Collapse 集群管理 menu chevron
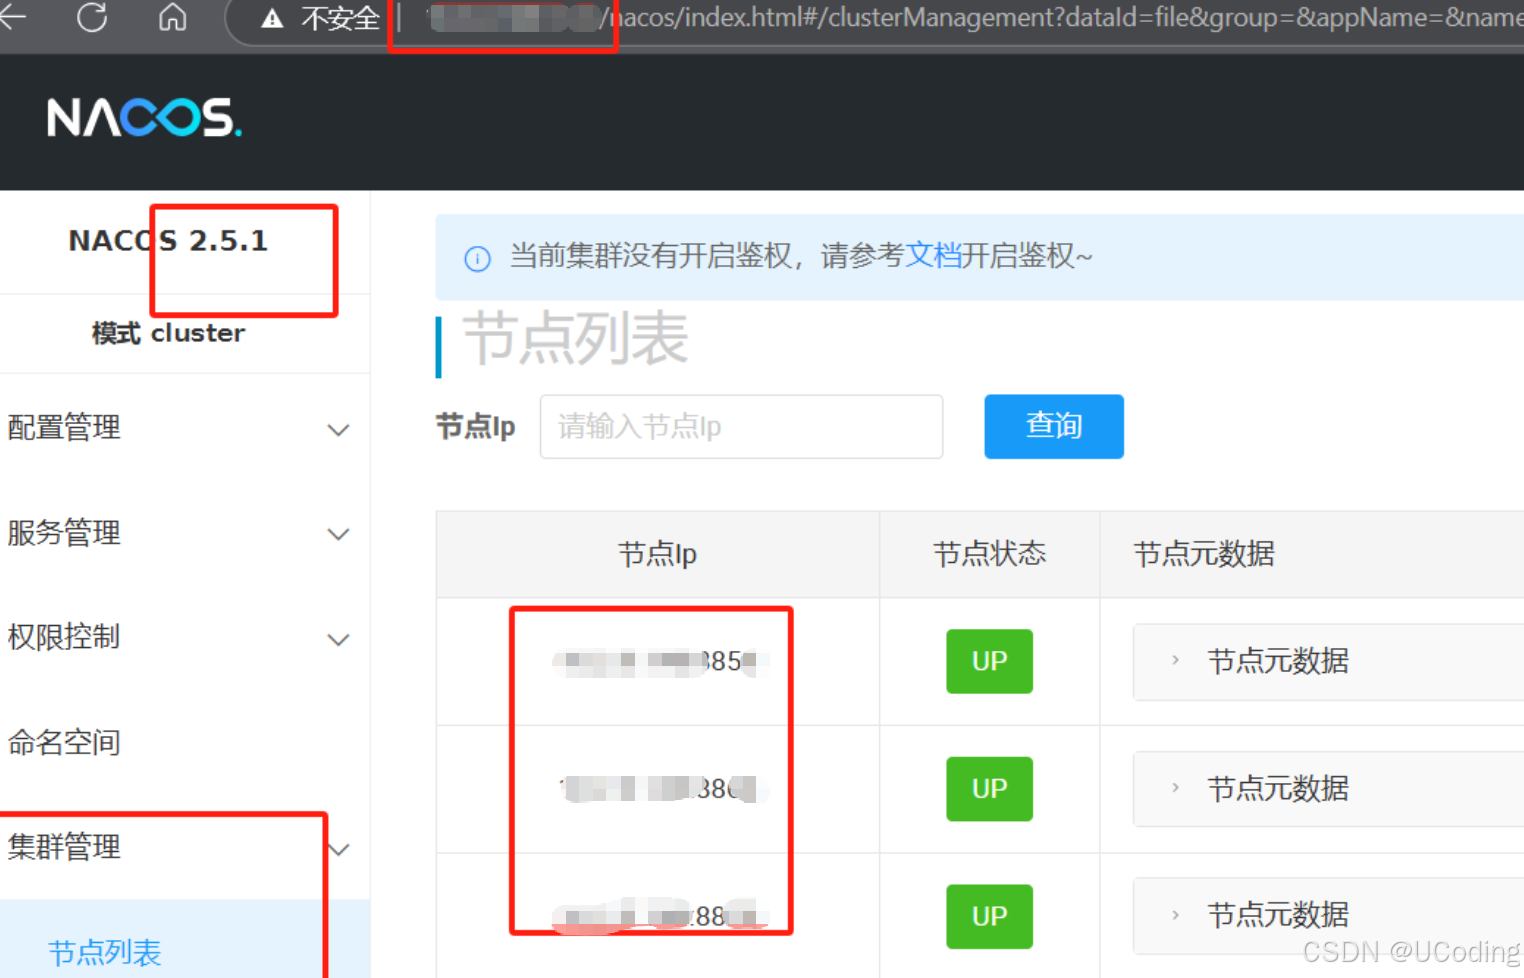The width and height of the screenshot is (1524, 978). 341,850
